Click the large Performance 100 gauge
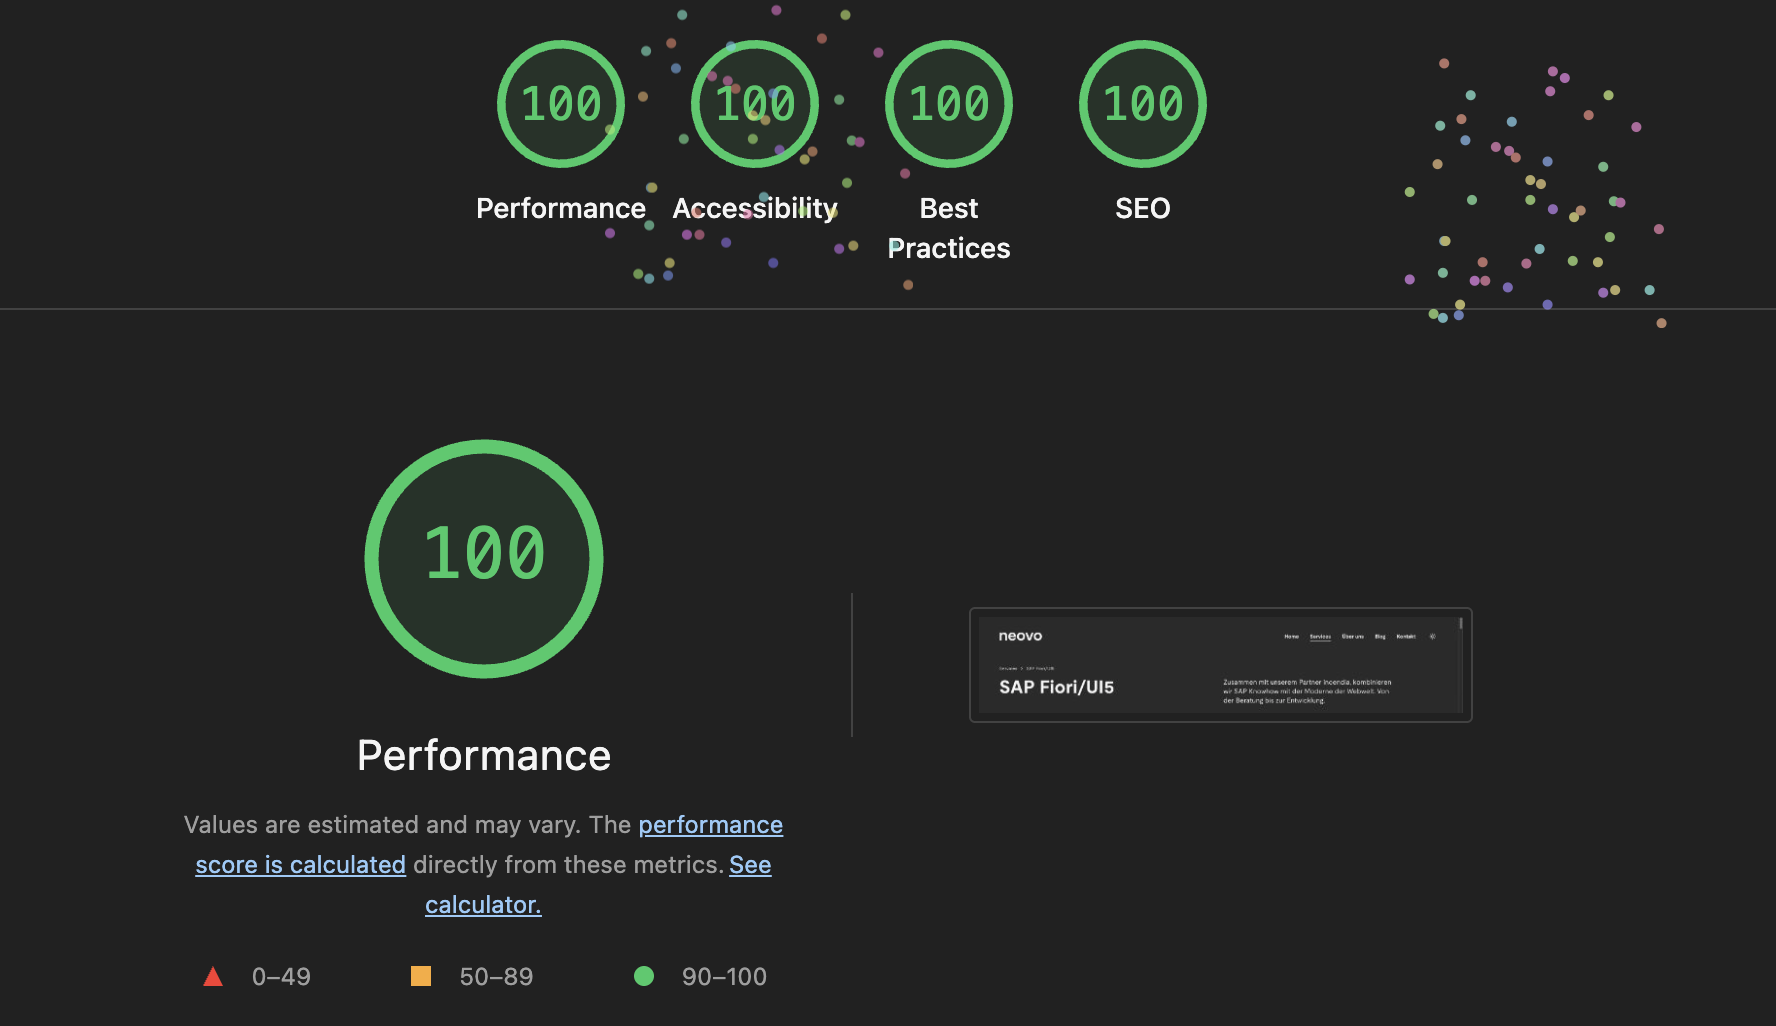The image size is (1776, 1026). pos(484,559)
